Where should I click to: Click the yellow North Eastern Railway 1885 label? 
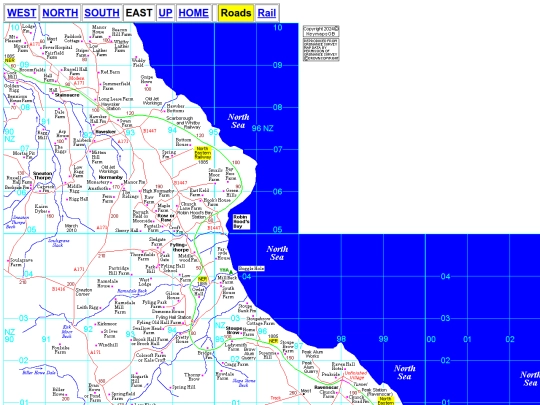pyautogui.click(x=202, y=153)
